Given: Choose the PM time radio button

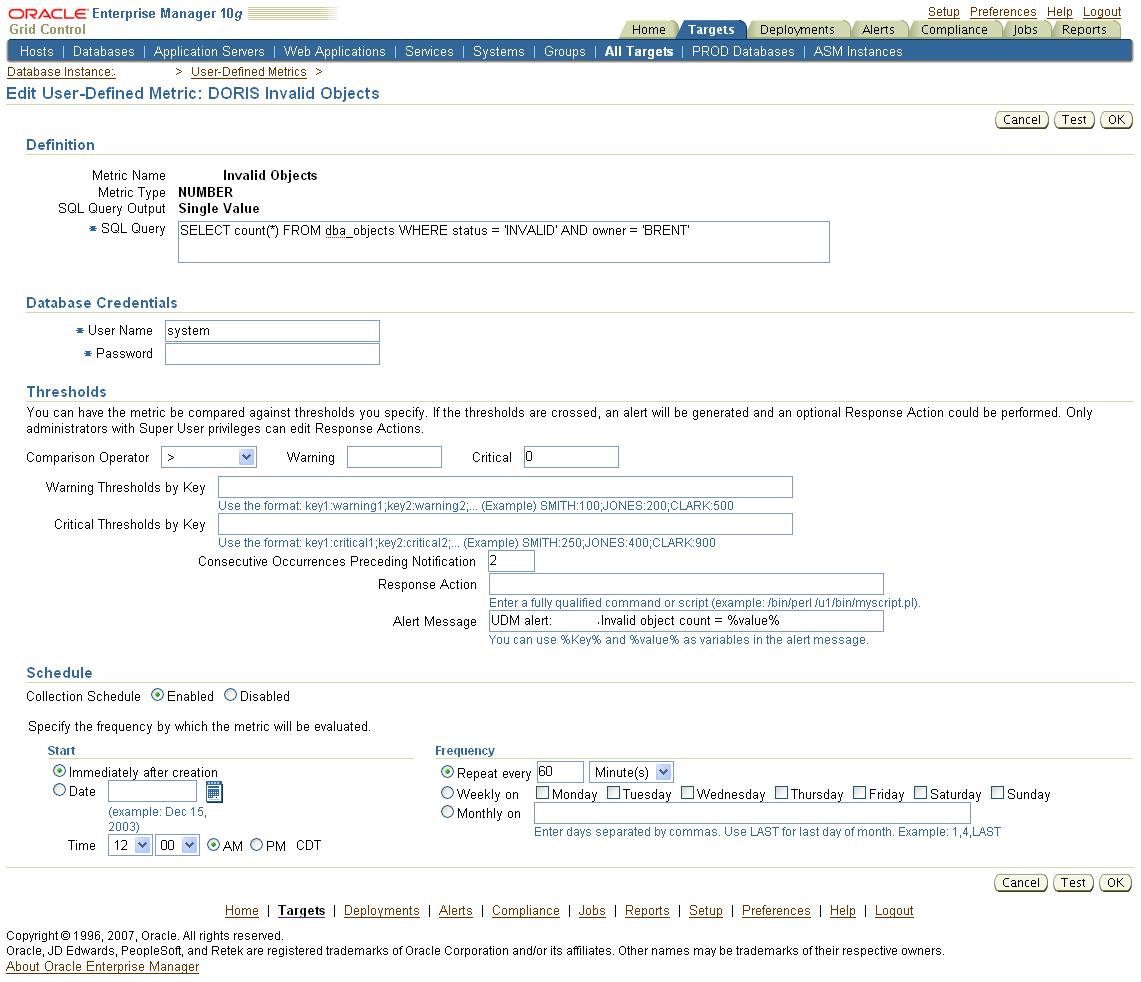Looking at the screenshot, I should 256,844.
